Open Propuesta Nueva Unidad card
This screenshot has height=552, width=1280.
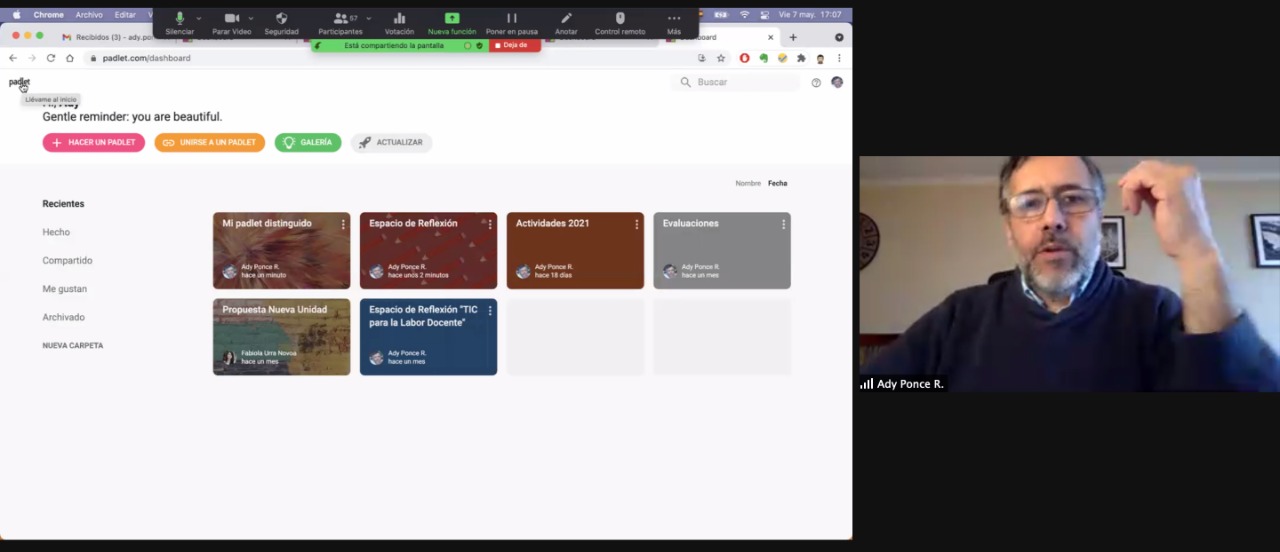point(281,337)
